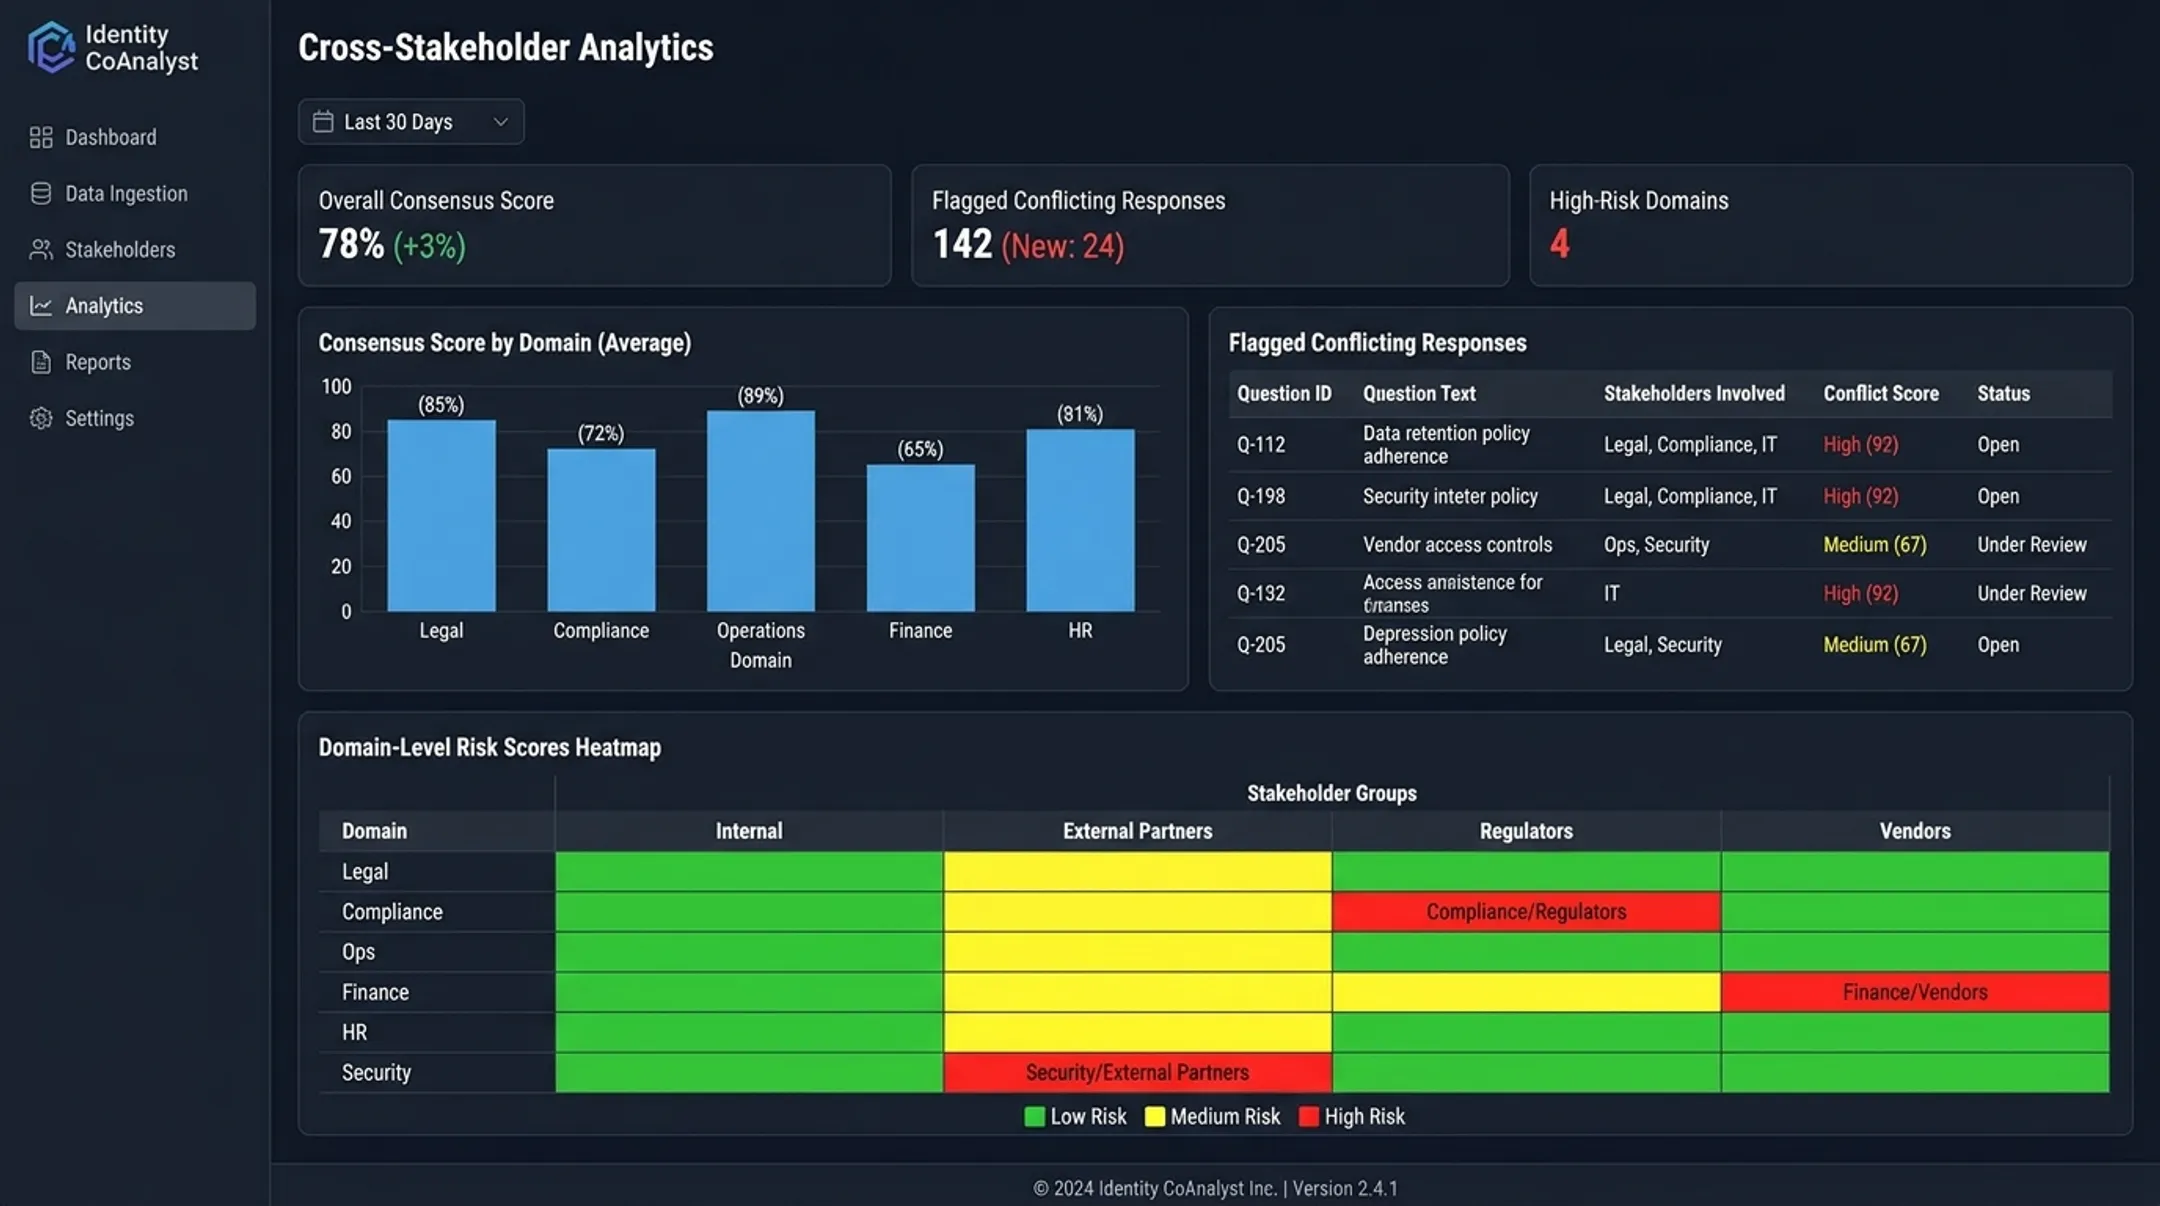Click the dropdown chevron beside Last 30 Days
The height and width of the screenshot is (1206, 2160).
click(501, 122)
